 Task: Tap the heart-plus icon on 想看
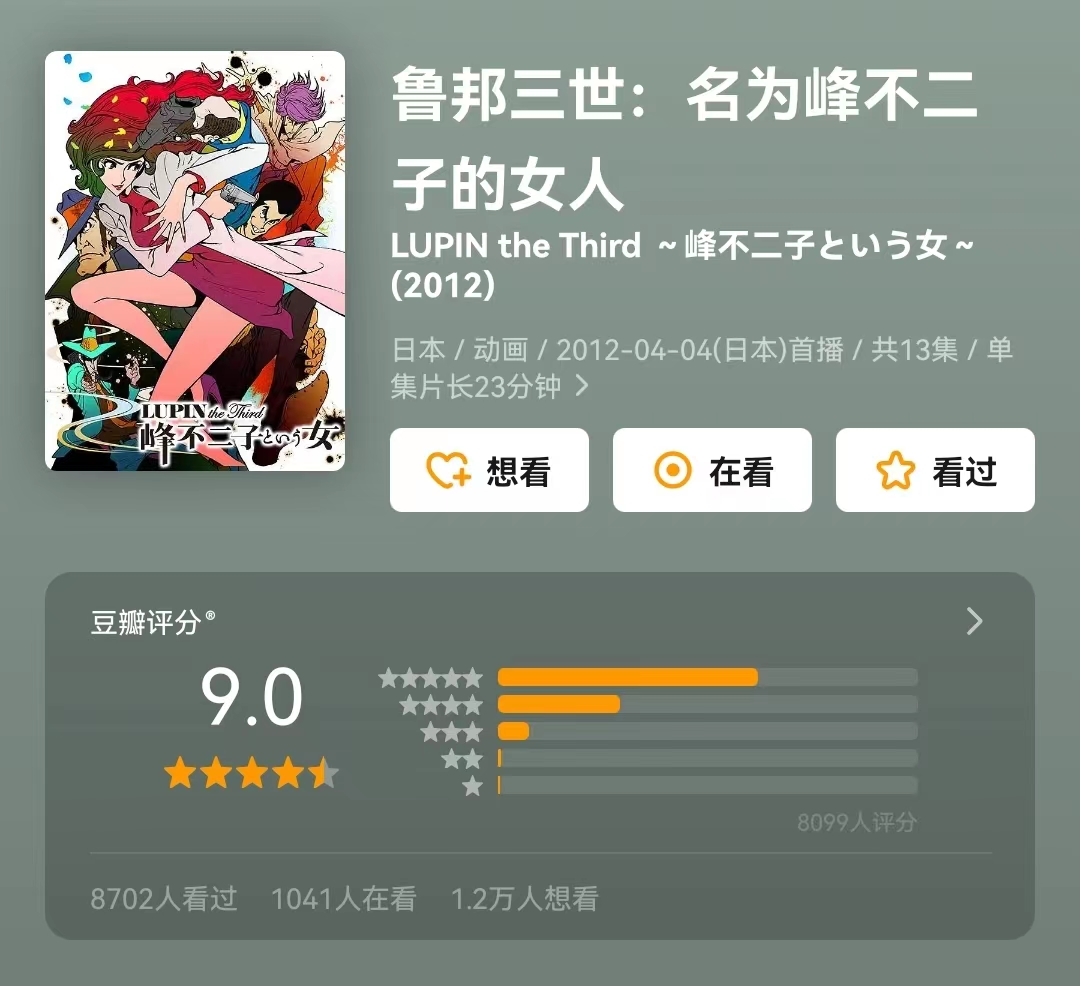coord(448,470)
